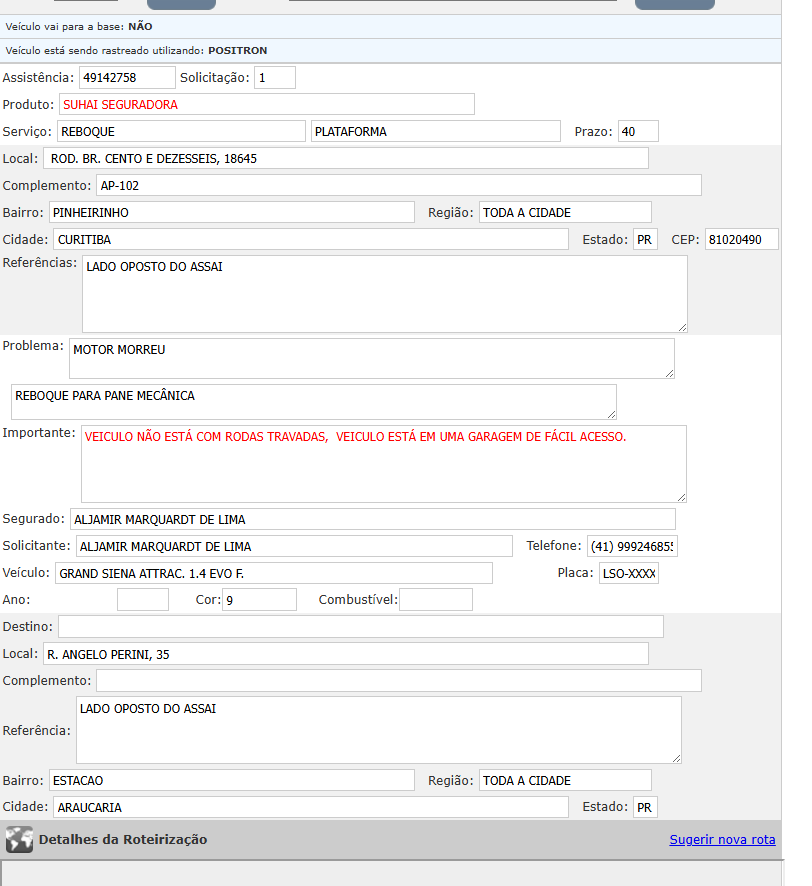The width and height of the screenshot is (812, 886).
Task: Click the Região field next to ESTACAO
Action: (x=565, y=780)
